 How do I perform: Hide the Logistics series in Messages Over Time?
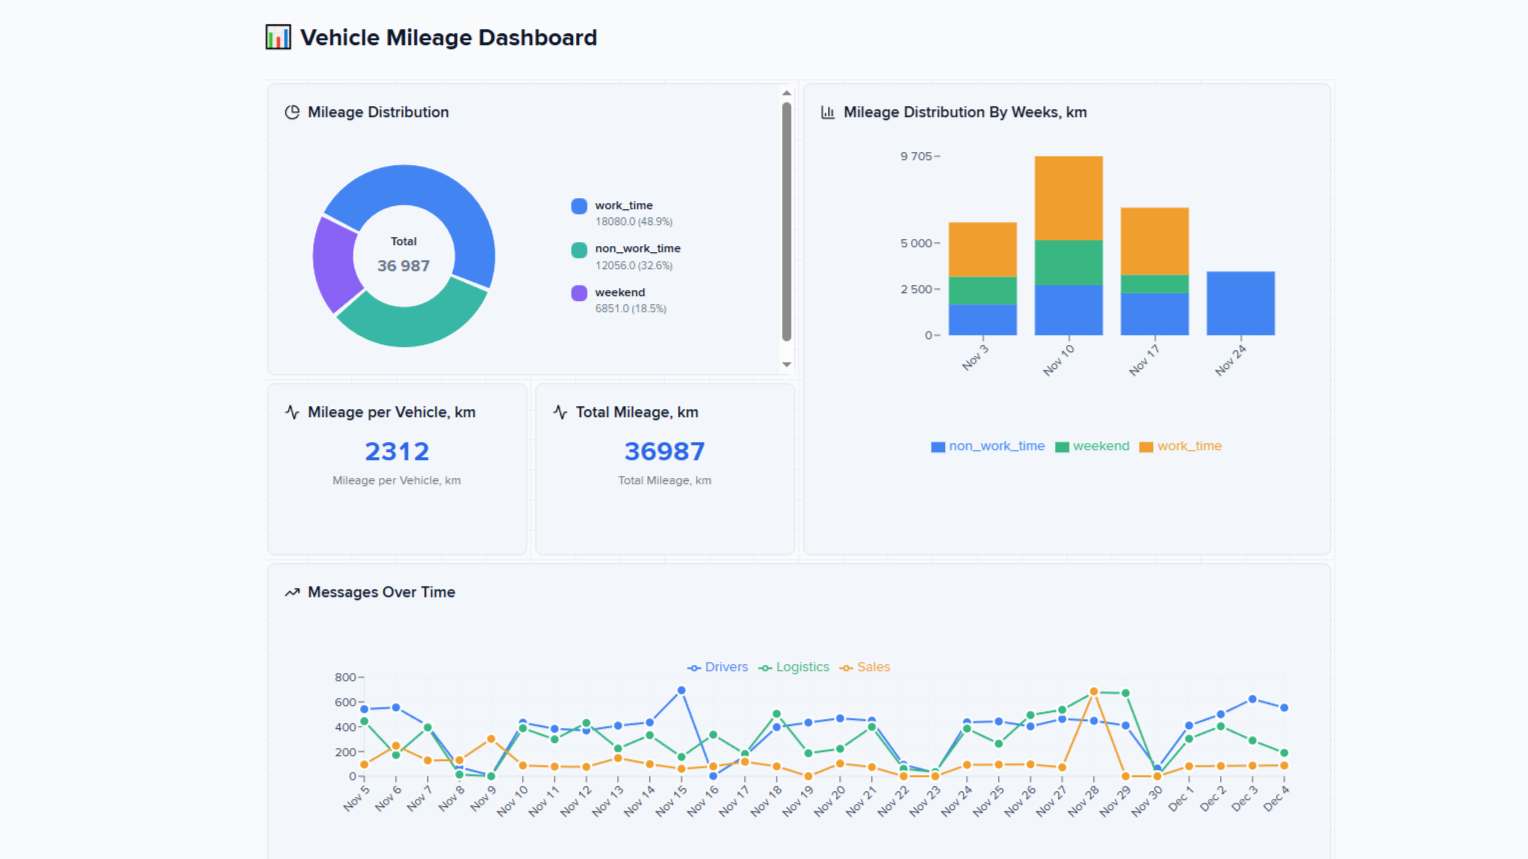[794, 667]
